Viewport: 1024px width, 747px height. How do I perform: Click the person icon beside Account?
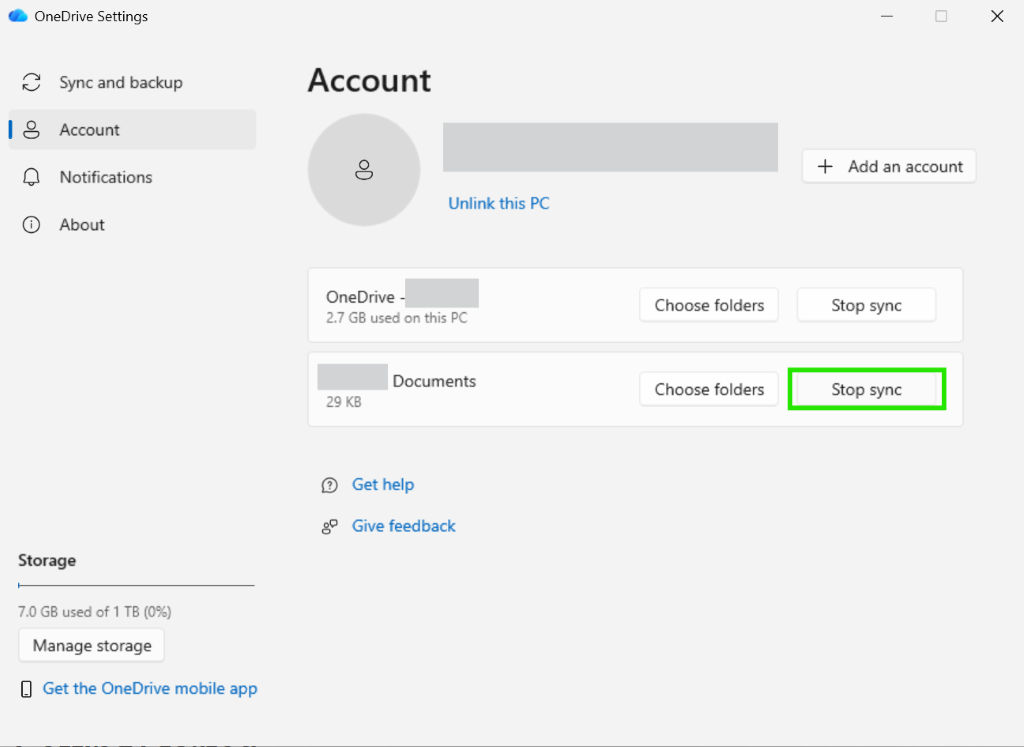[x=31, y=130]
